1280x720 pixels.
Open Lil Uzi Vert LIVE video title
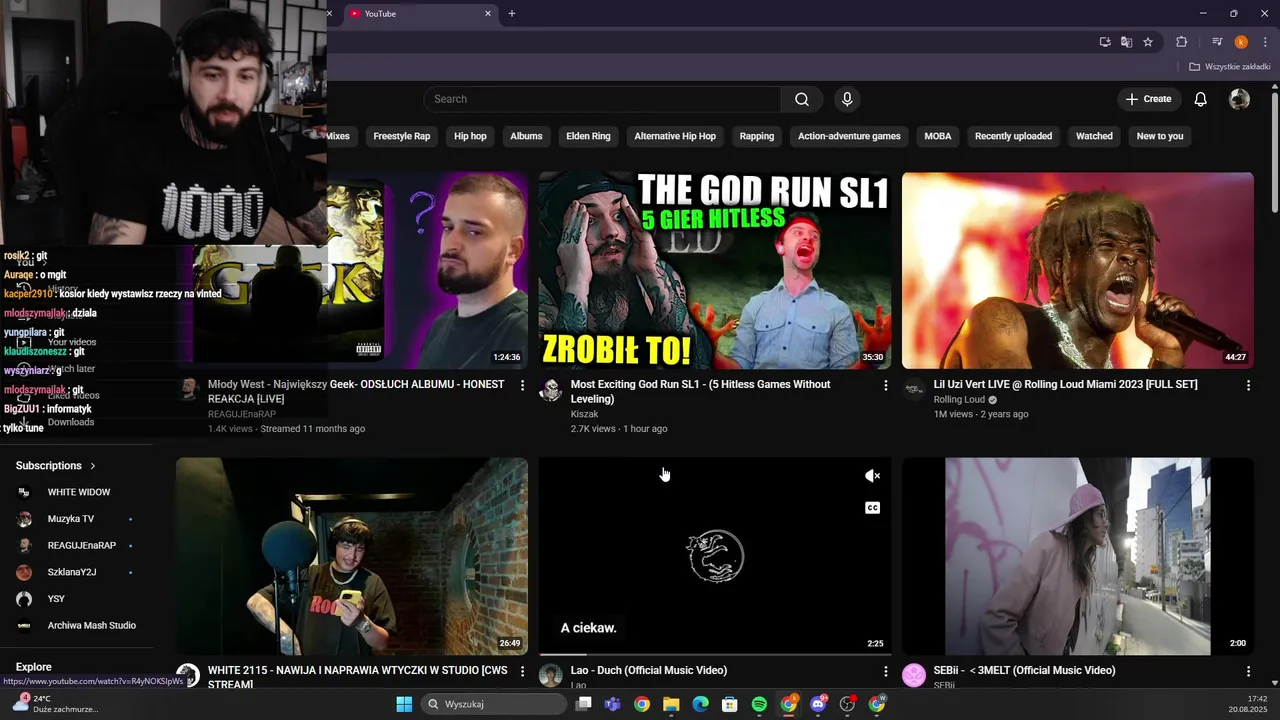click(1065, 384)
